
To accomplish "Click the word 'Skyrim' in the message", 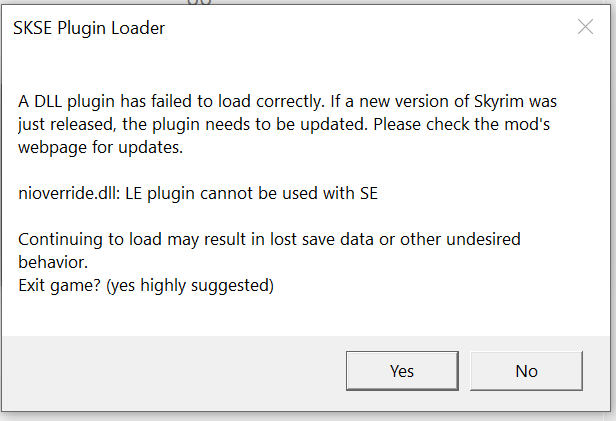I will 499,102.
